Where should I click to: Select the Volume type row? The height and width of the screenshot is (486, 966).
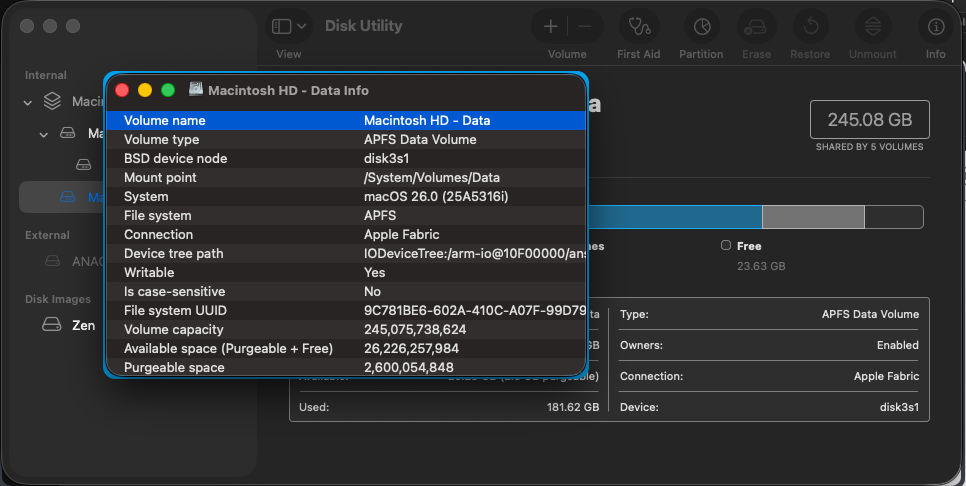coord(346,139)
